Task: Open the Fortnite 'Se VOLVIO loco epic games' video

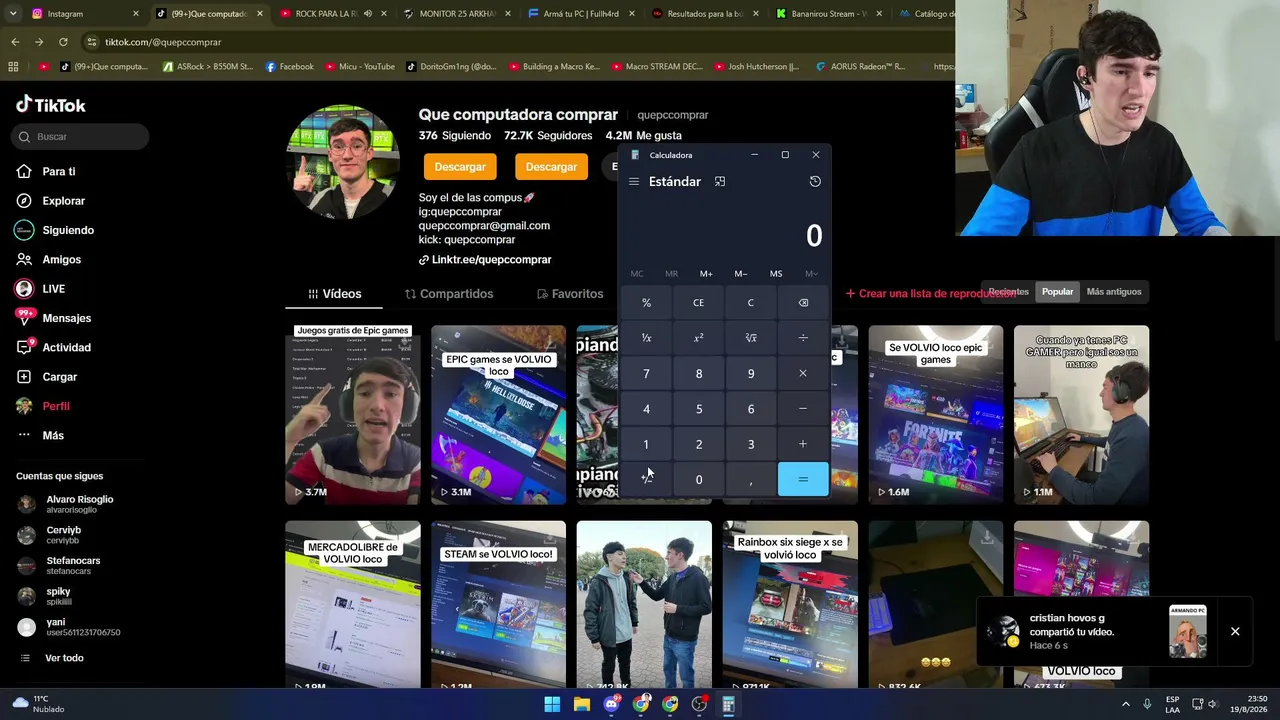Action: coord(935,415)
